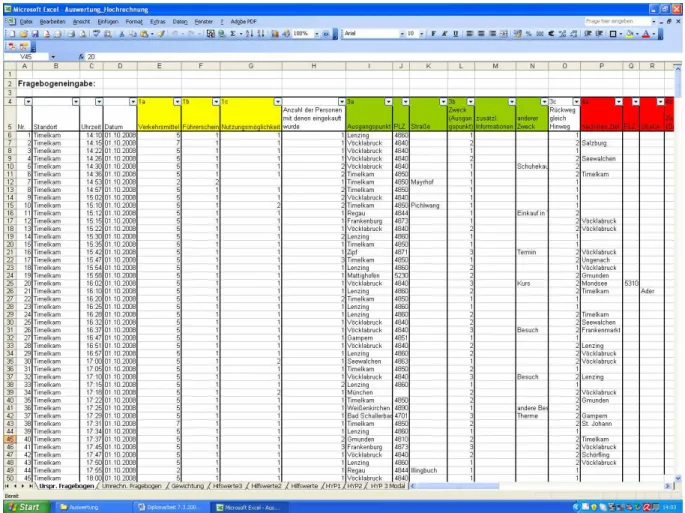Click the Excel Help question-mark icon
Screen dimensions: 685x513
pyautogui.click(x=325, y=34)
